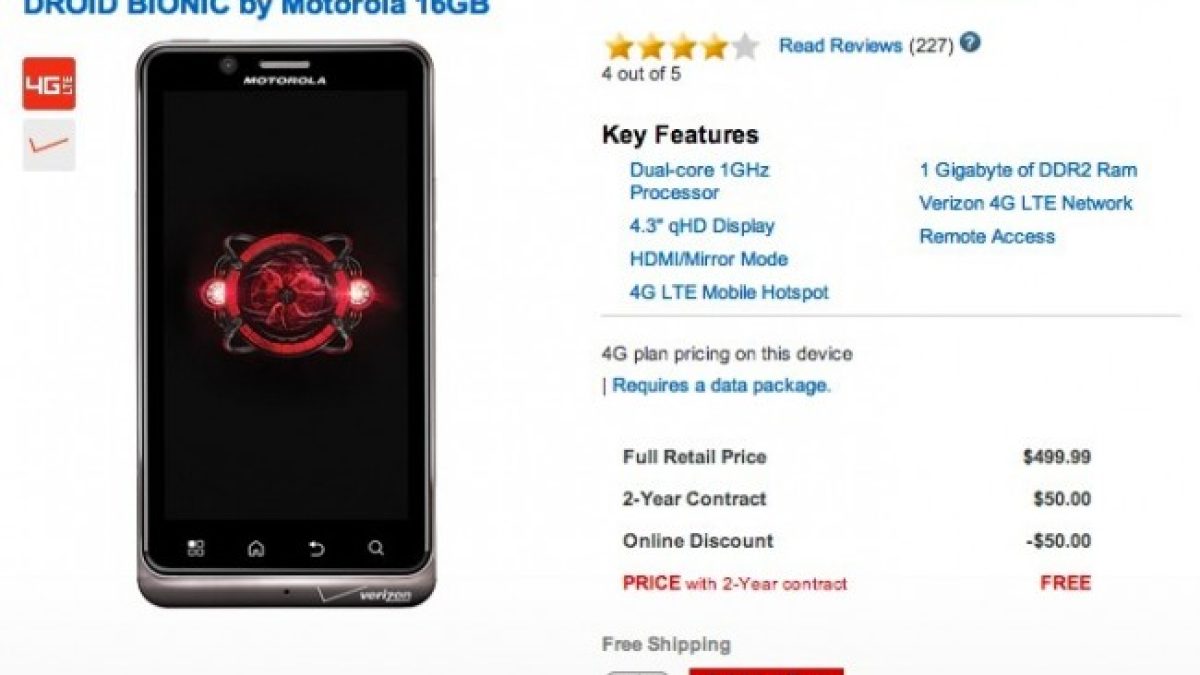Tap the phone's home button icon
The height and width of the screenshot is (675, 1200).
tap(256, 548)
